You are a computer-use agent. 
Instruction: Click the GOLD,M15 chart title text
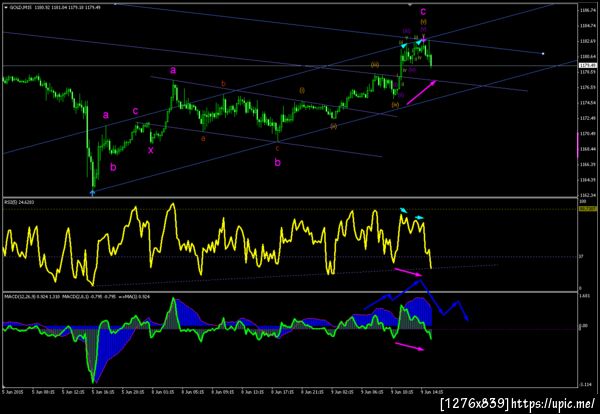pos(19,7)
